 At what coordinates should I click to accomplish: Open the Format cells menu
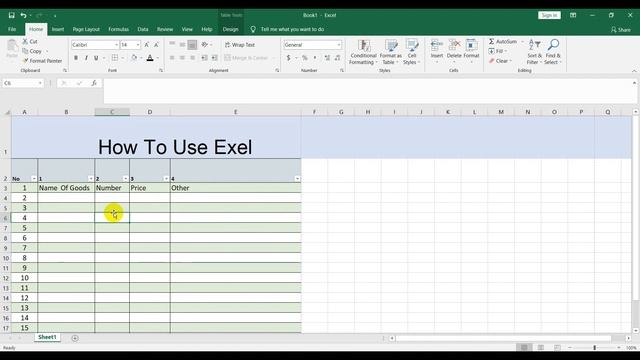[x=471, y=51]
